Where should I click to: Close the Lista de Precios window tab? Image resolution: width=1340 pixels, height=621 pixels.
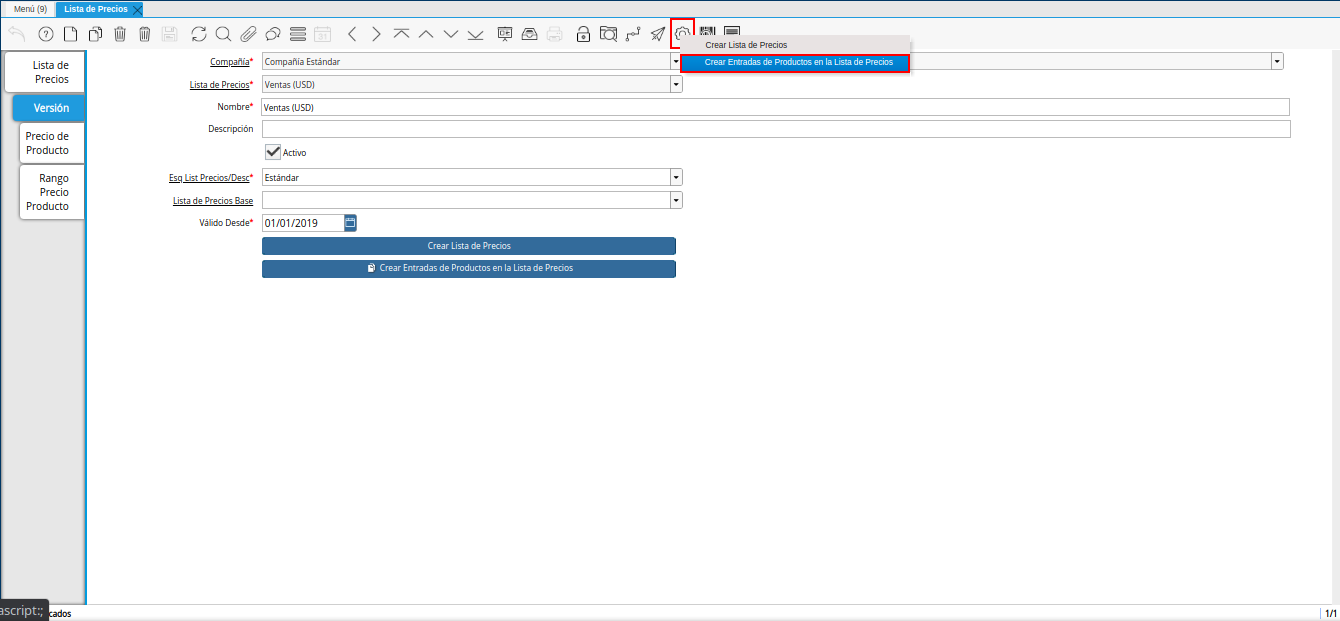point(138,9)
